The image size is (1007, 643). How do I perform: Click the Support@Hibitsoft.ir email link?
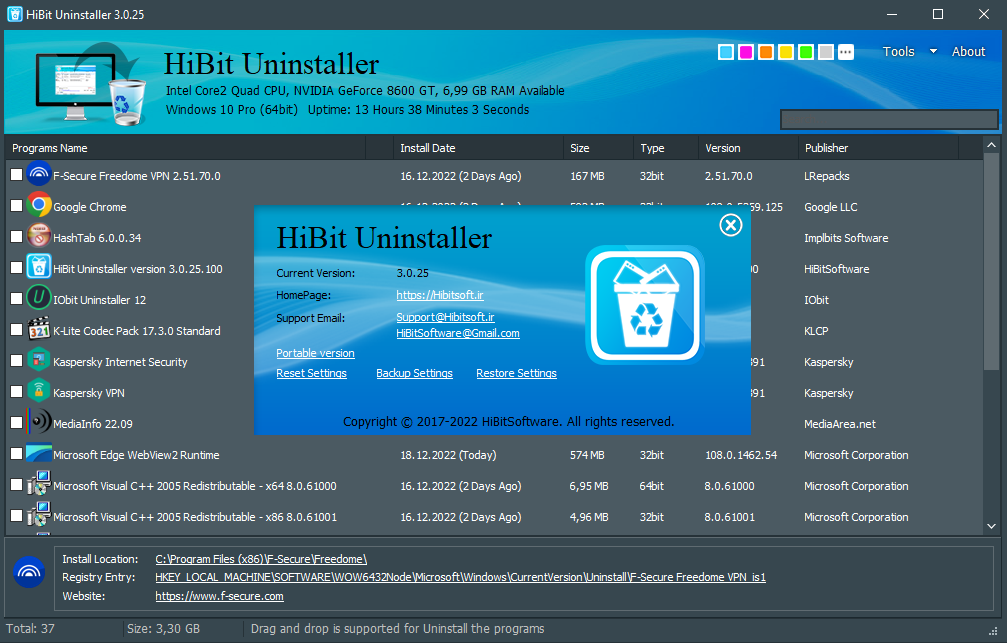point(445,317)
